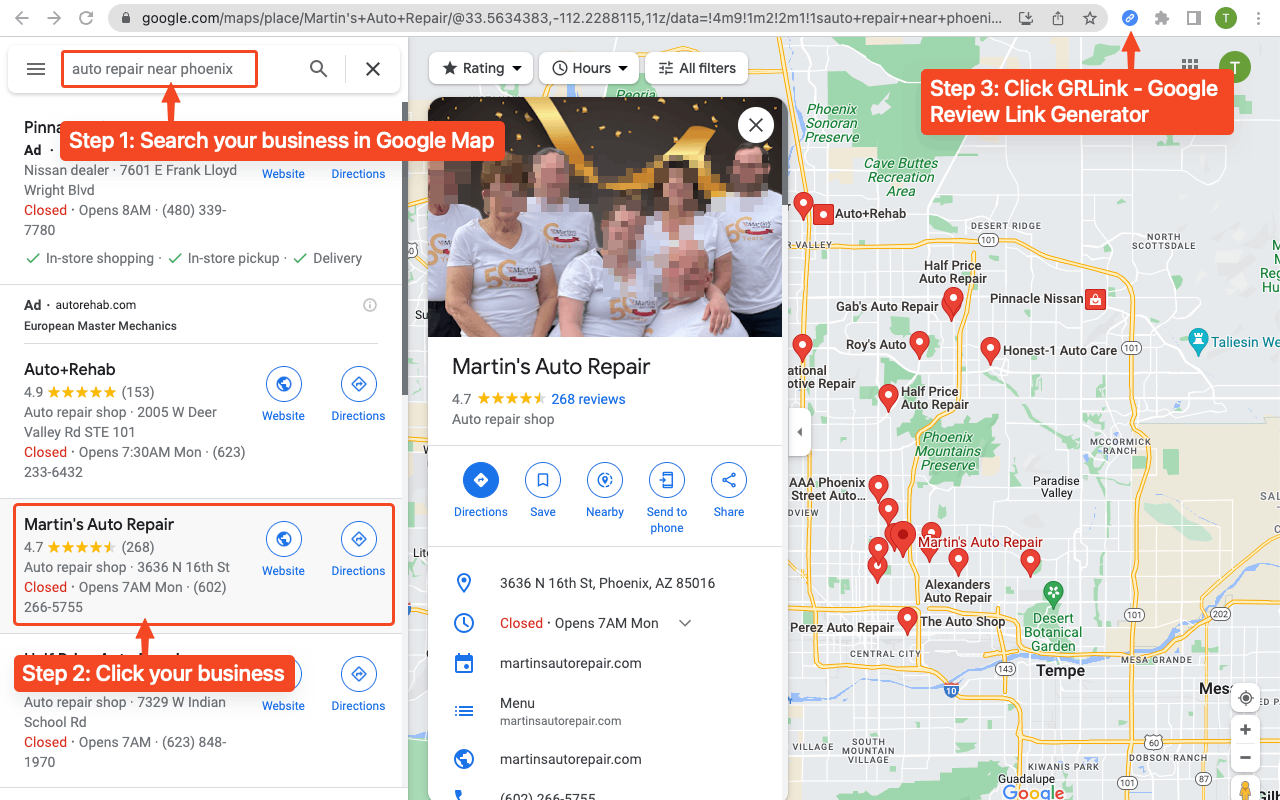Get Directions to Auto+Rehab listing
The height and width of the screenshot is (800, 1280).
359,384
